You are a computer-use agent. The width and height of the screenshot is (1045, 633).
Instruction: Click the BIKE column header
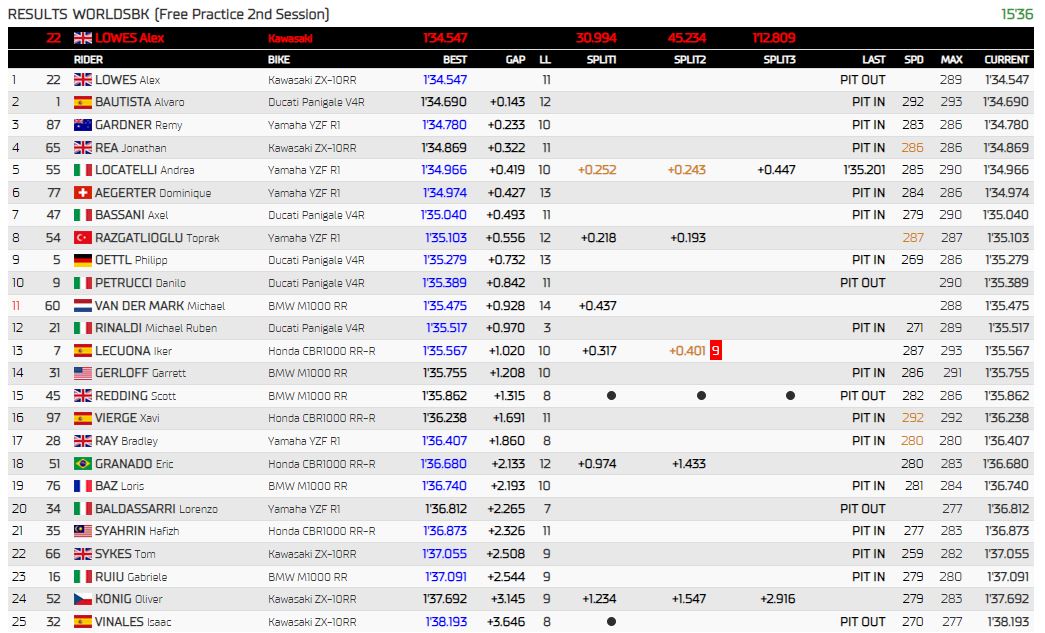point(279,60)
